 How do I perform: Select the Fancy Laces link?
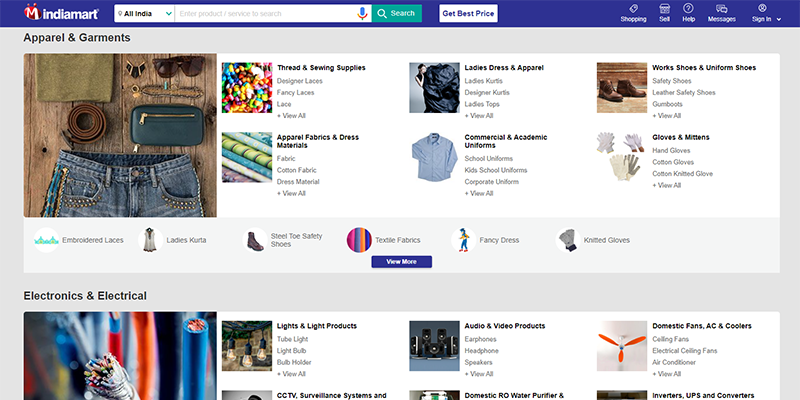pos(295,93)
